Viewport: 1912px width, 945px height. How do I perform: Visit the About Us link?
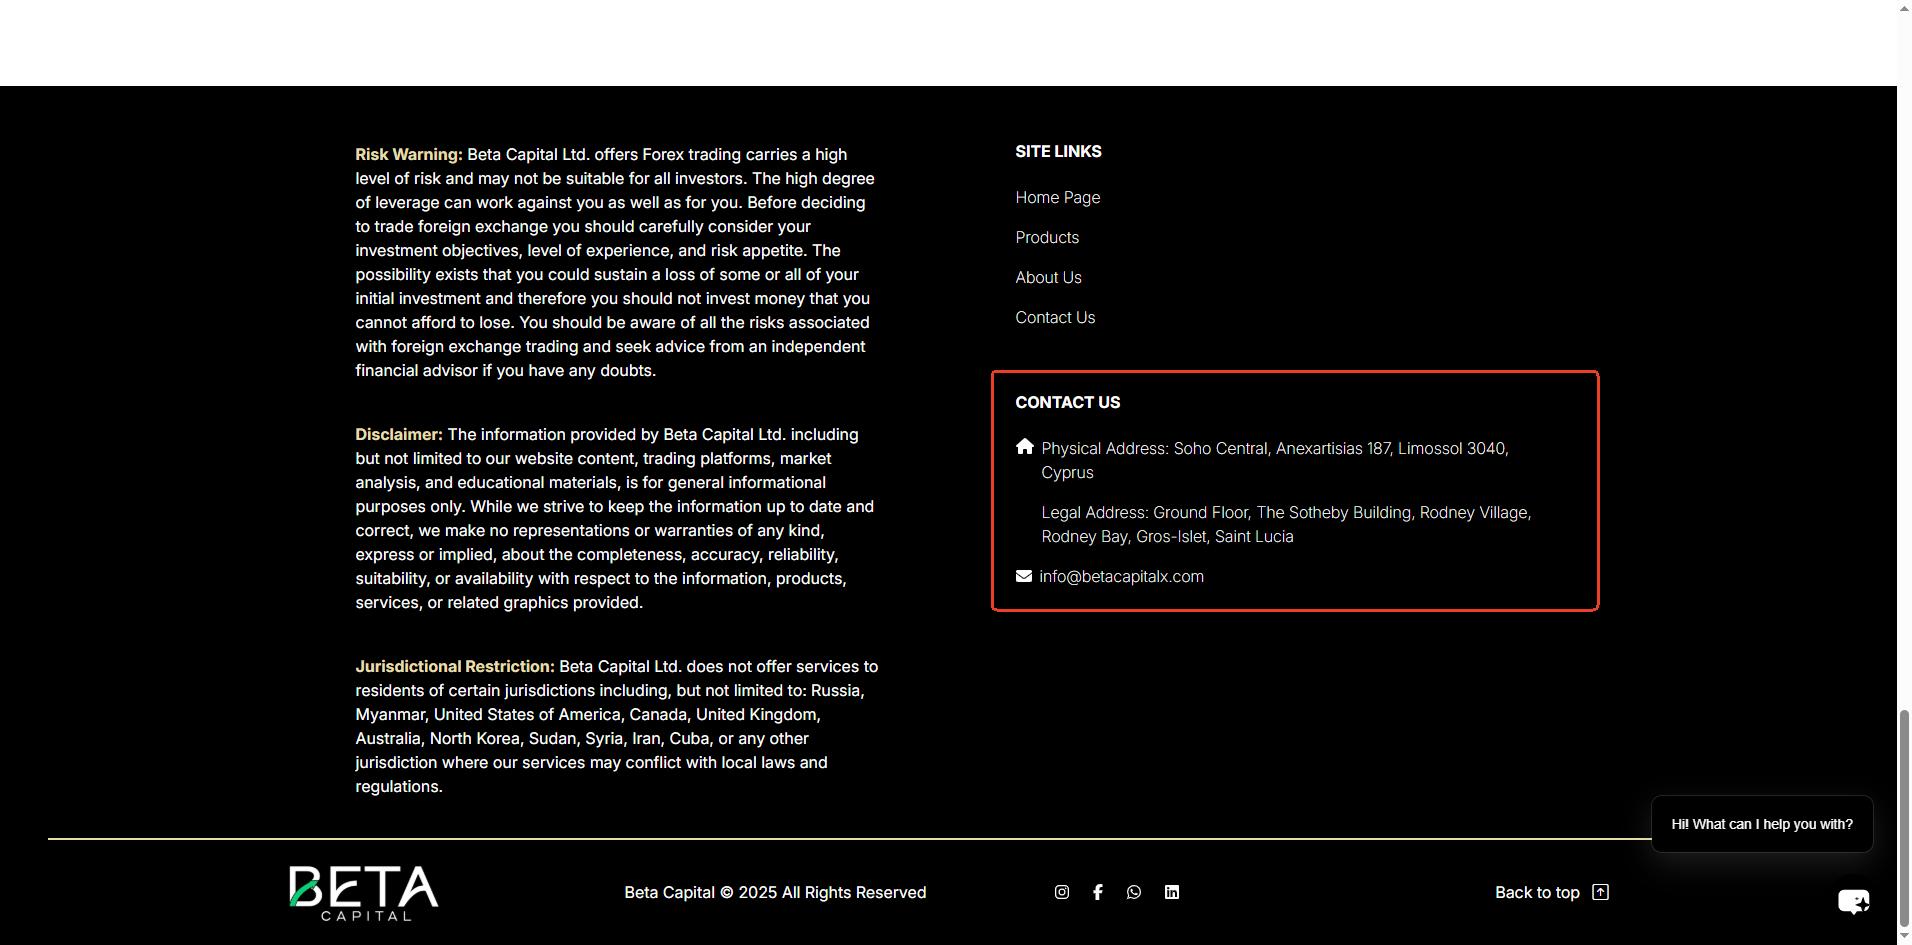click(1048, 278)
